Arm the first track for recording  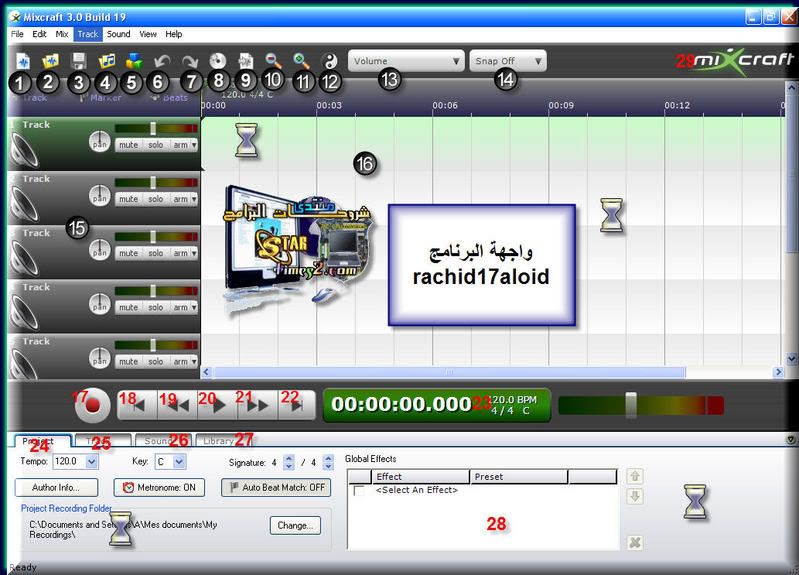(x=179, y=145)
